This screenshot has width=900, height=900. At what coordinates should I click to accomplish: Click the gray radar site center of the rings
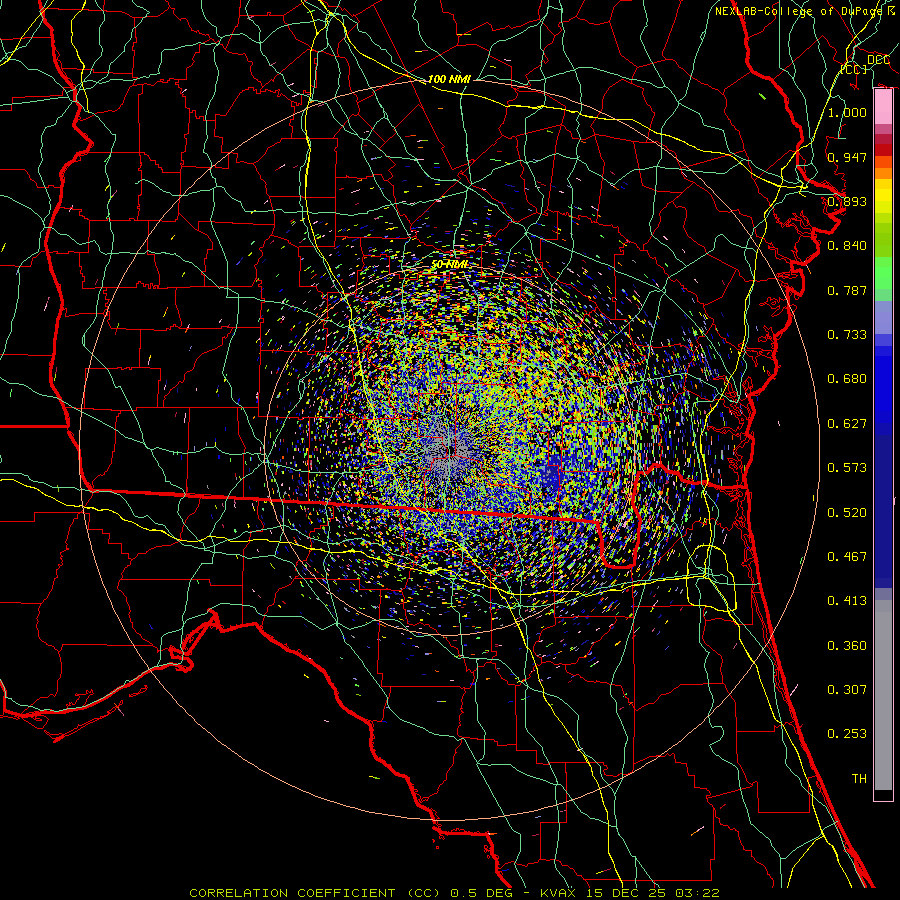(x=450, y=451)
